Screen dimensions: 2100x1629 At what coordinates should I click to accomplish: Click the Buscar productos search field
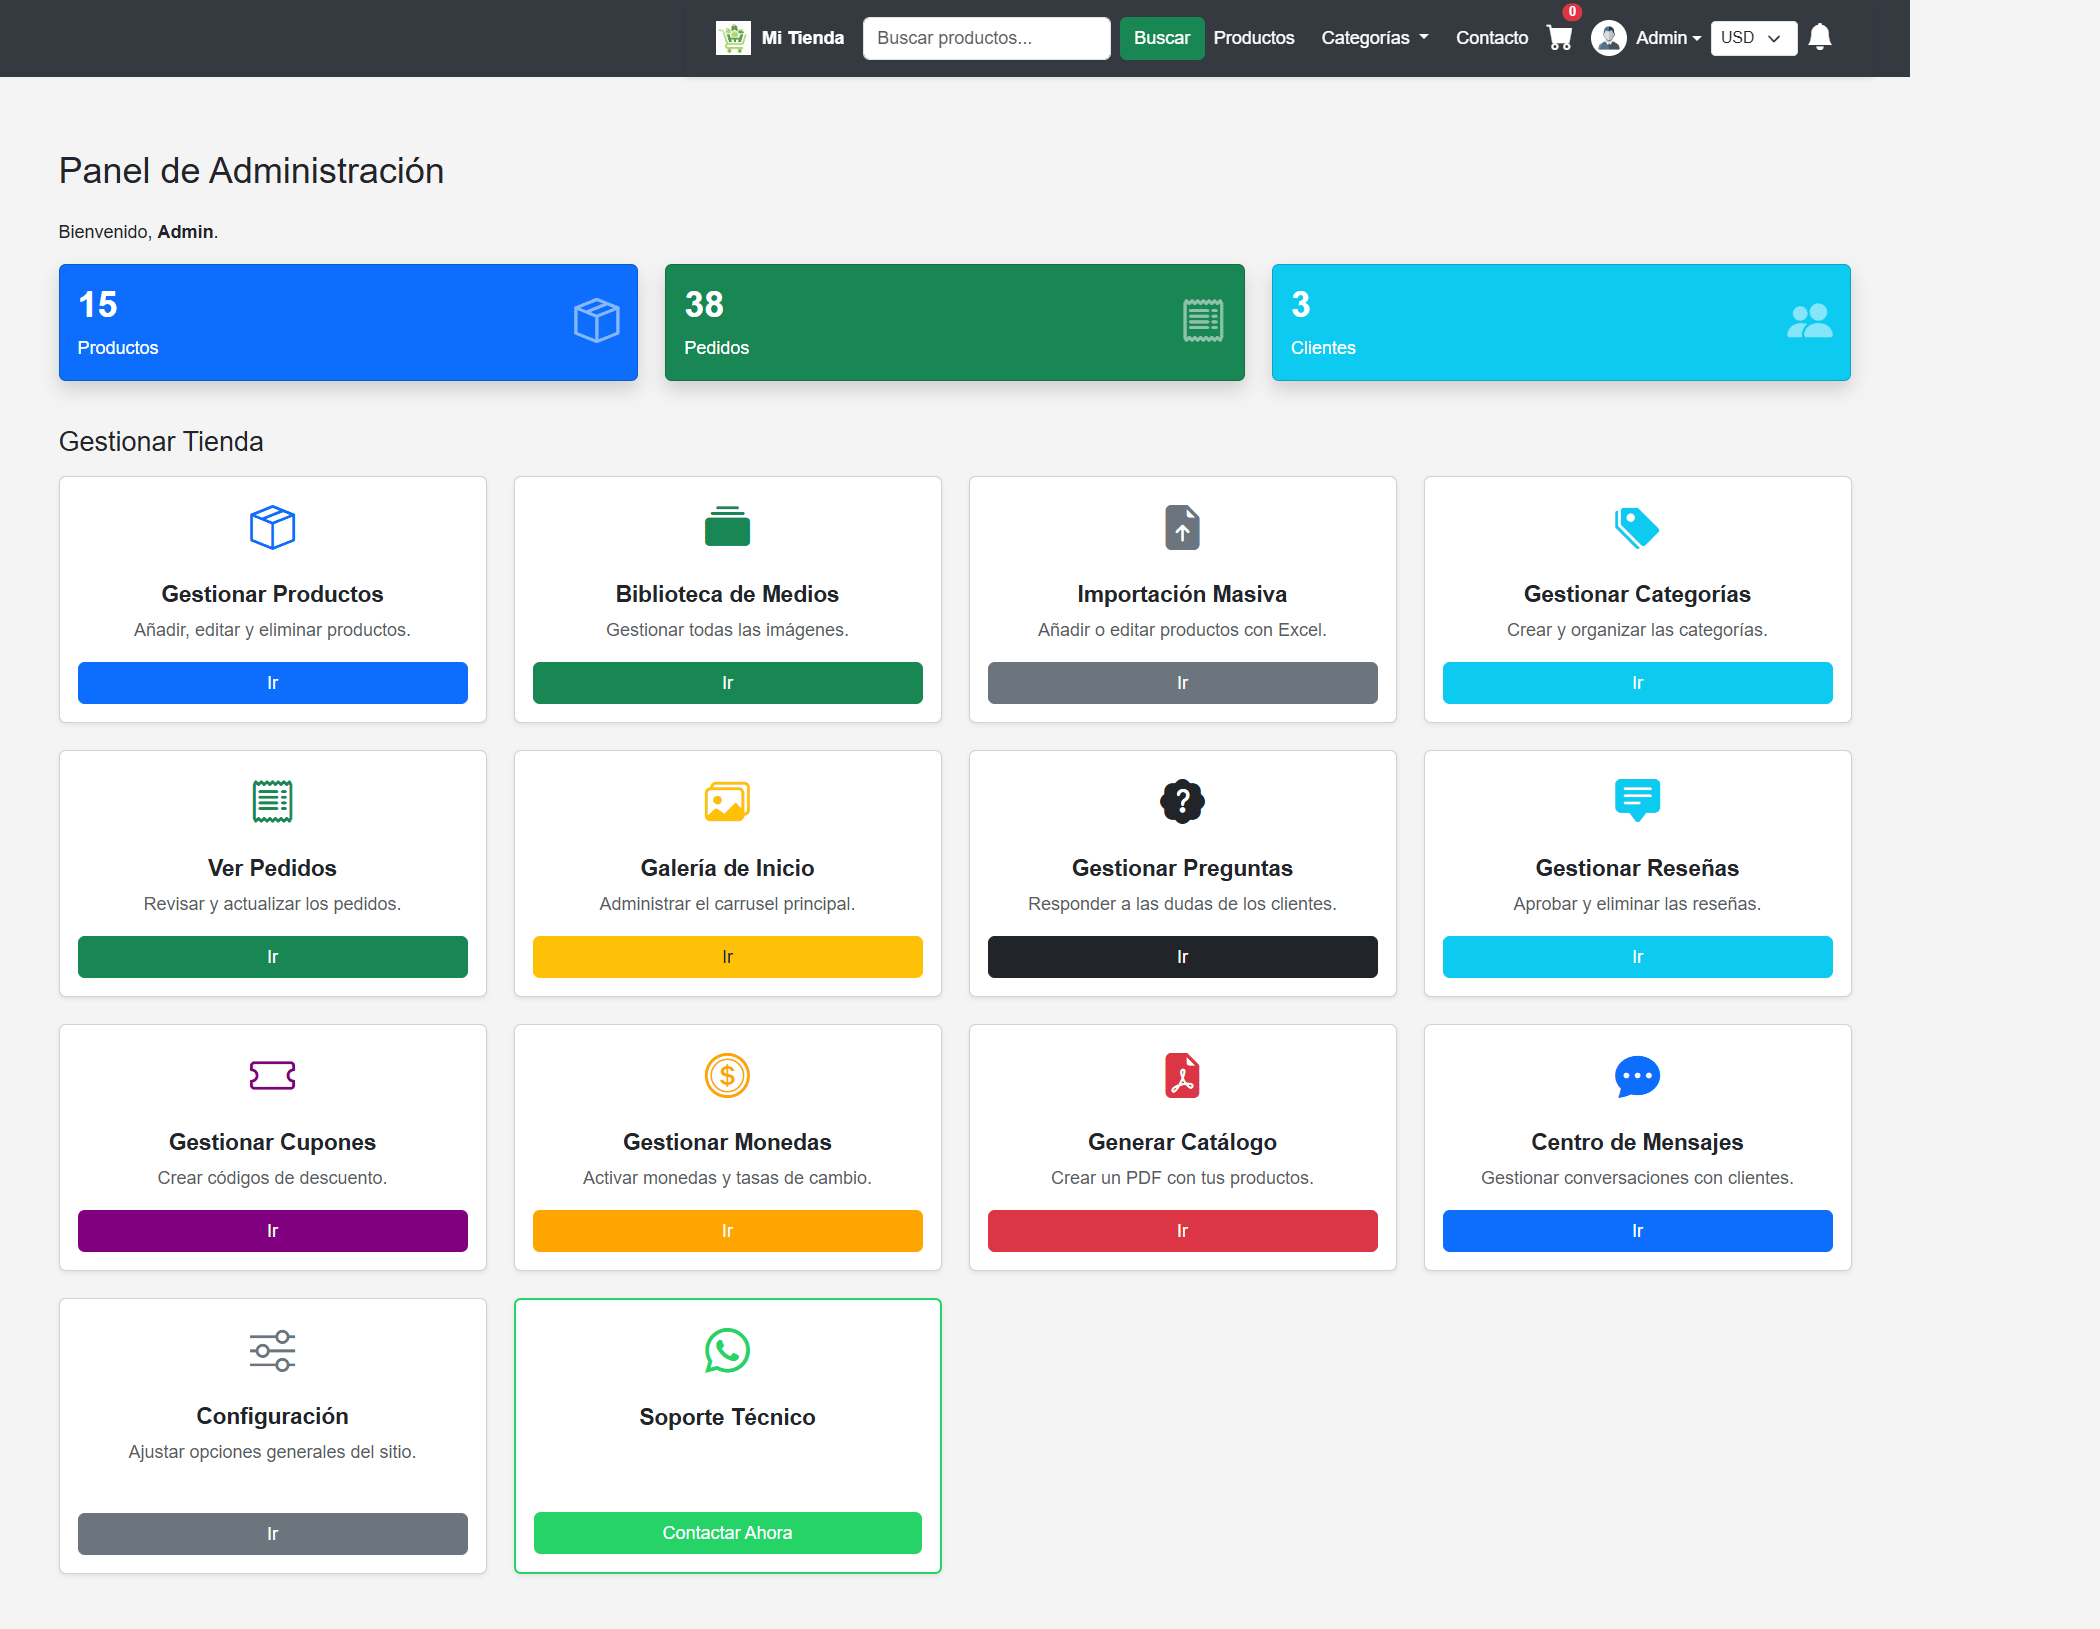pos(986,38)
